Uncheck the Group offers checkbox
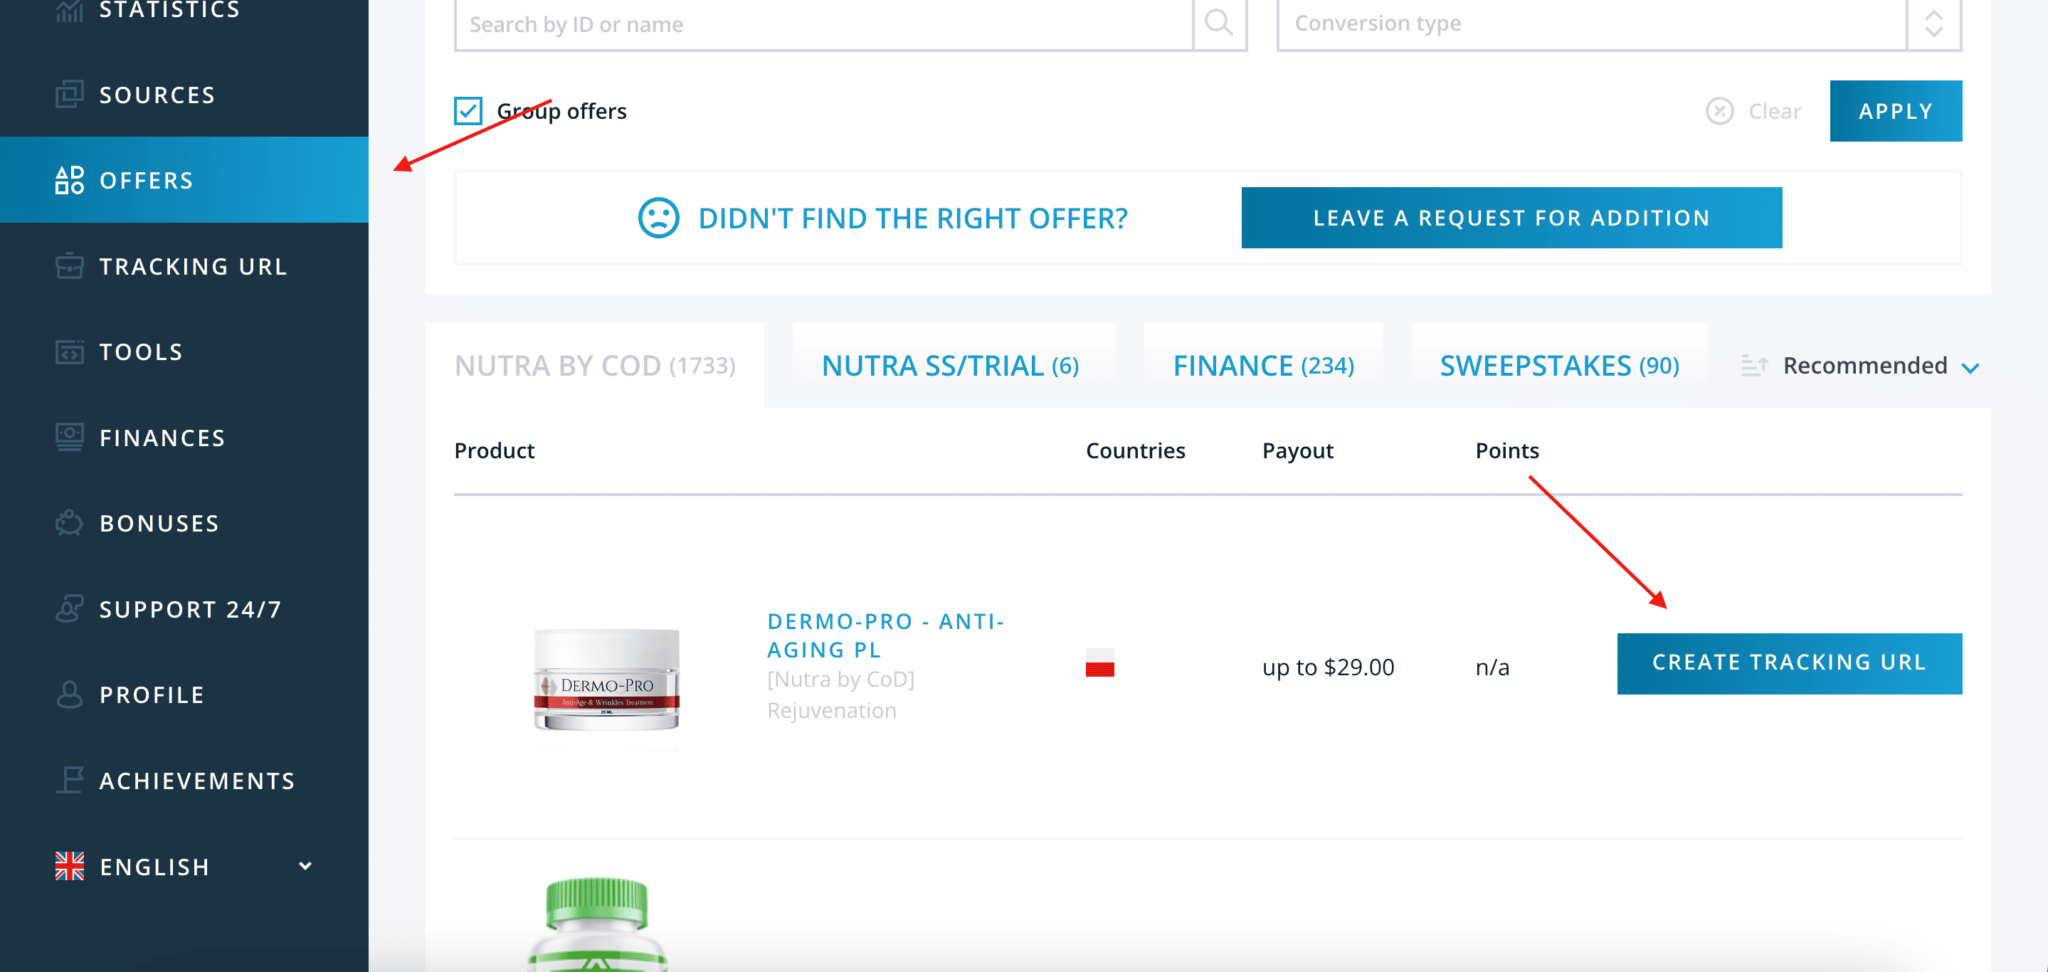The width and height of the screenshot is (2048, 972). click(467, 110)
